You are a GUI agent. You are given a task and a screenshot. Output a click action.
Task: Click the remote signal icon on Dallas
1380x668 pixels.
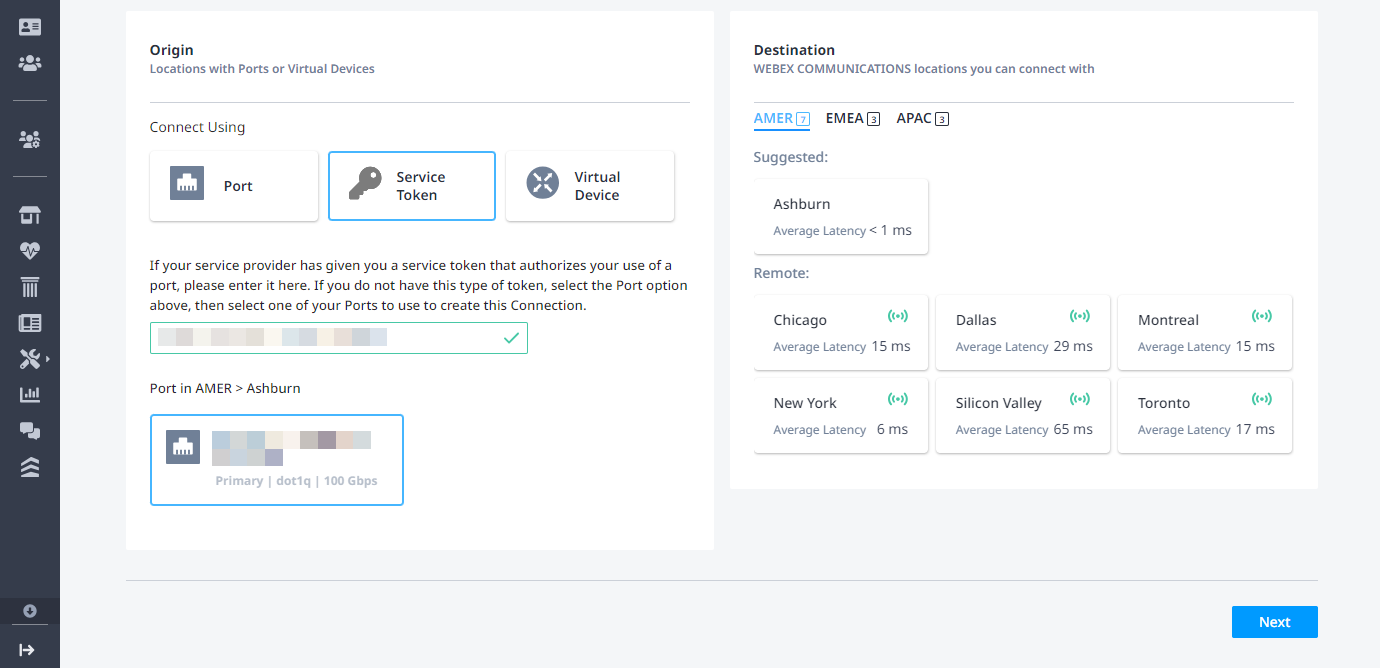coord(1080,316)
